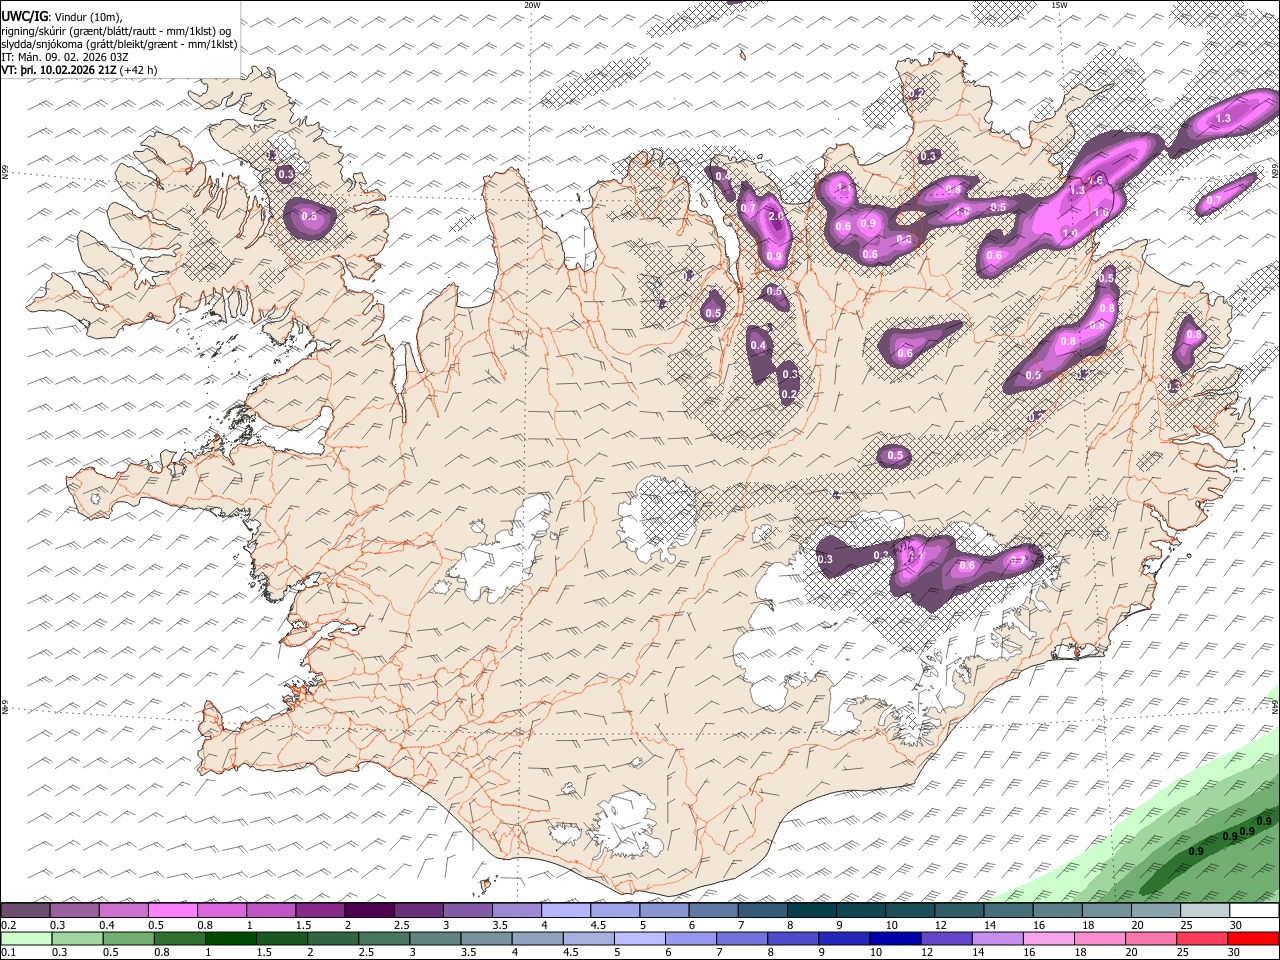Pick the light grey swatch at 25, top row
The height and width of the screenshot is (960, 1280).
[x=1205, y=910]
